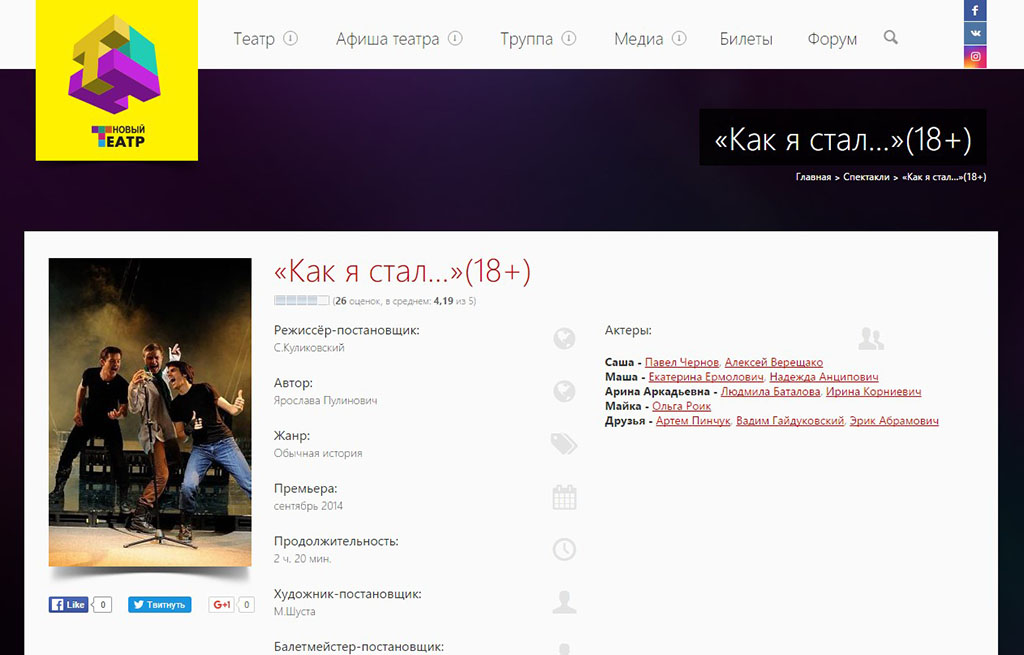This screenshot has width=1024, height=655.
Task: Open actor link Екатерина Ермолович
Action: click(x=706, y=377)
